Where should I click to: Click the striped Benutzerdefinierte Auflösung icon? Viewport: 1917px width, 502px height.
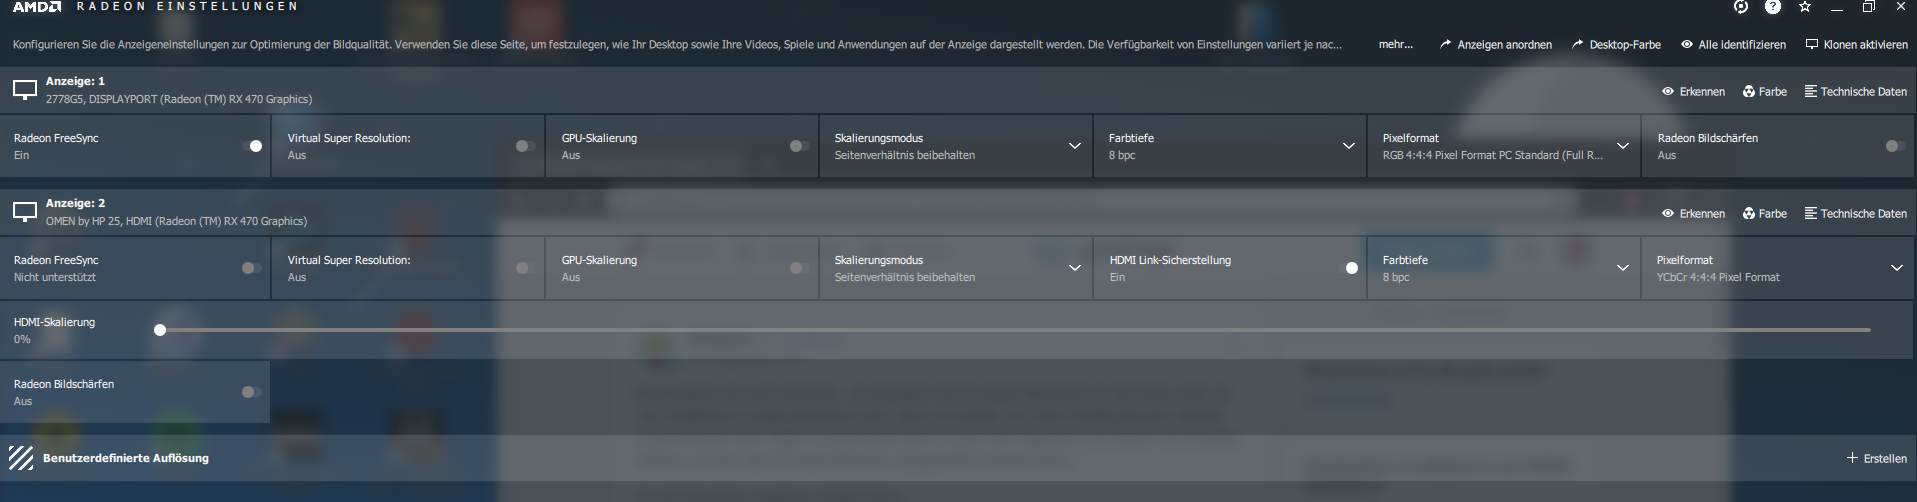(x=21, y=458)
